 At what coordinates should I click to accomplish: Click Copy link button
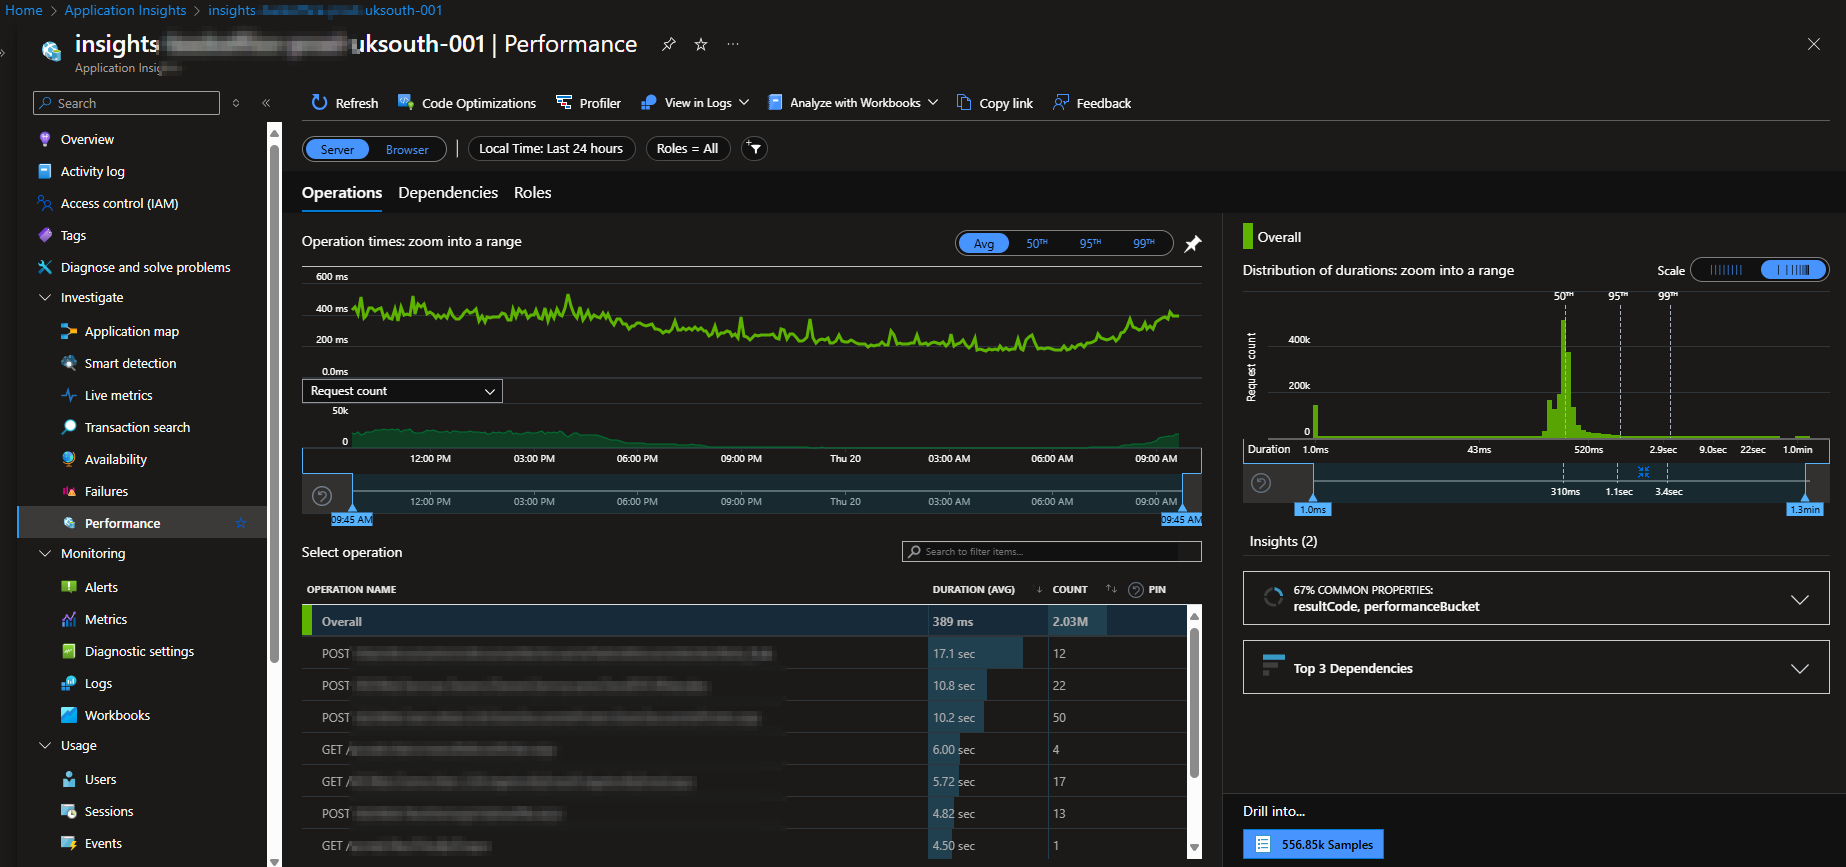pyautogui.click(x=995, y=103)
